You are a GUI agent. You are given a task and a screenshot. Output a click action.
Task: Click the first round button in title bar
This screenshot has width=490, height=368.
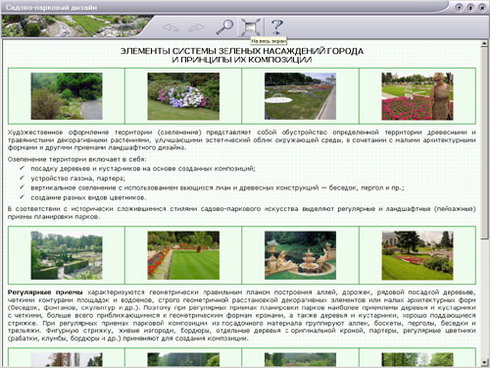[x=459, y=7]
